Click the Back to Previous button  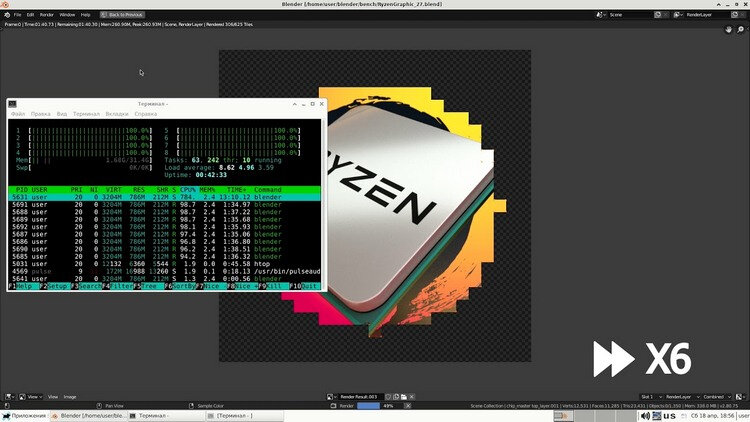pos(122,15)
